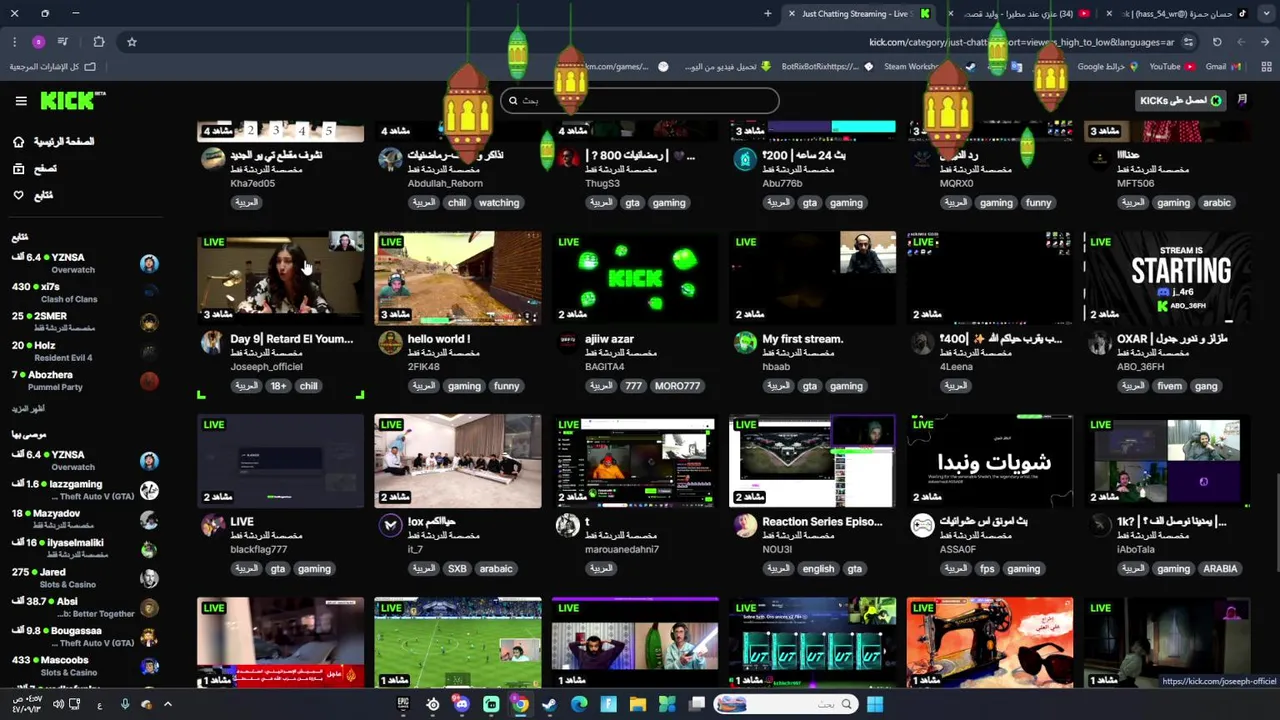The image size is (1280, 720).
Task: Open 'Stream is Starting' OXAR thumbnail
Action: pos(1167,278)
